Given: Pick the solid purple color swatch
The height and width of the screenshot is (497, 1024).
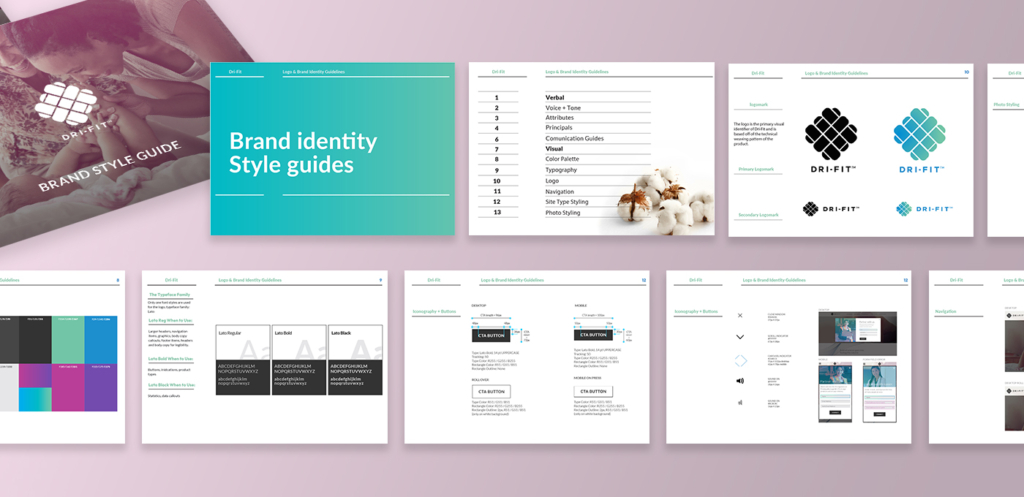Looking at the screenshot, I should pyautogui.click(x=101, y=388).
